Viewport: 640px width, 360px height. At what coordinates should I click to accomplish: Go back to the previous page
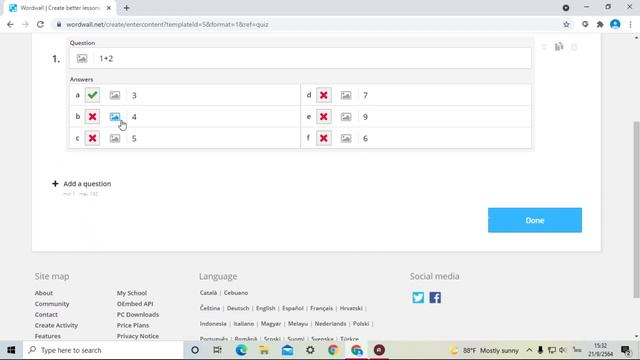point(10,24)
